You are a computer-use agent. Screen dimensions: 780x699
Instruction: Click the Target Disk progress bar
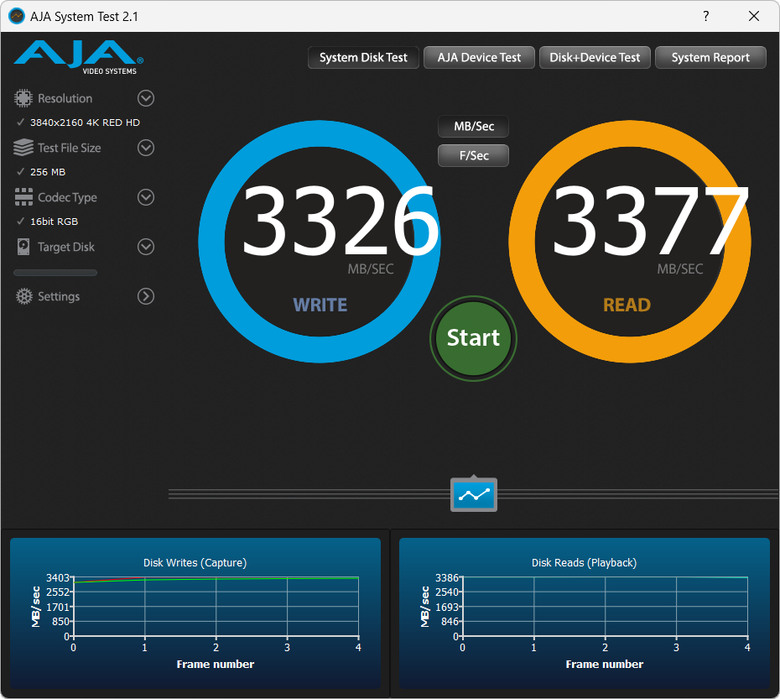click(x=55, y=273)
